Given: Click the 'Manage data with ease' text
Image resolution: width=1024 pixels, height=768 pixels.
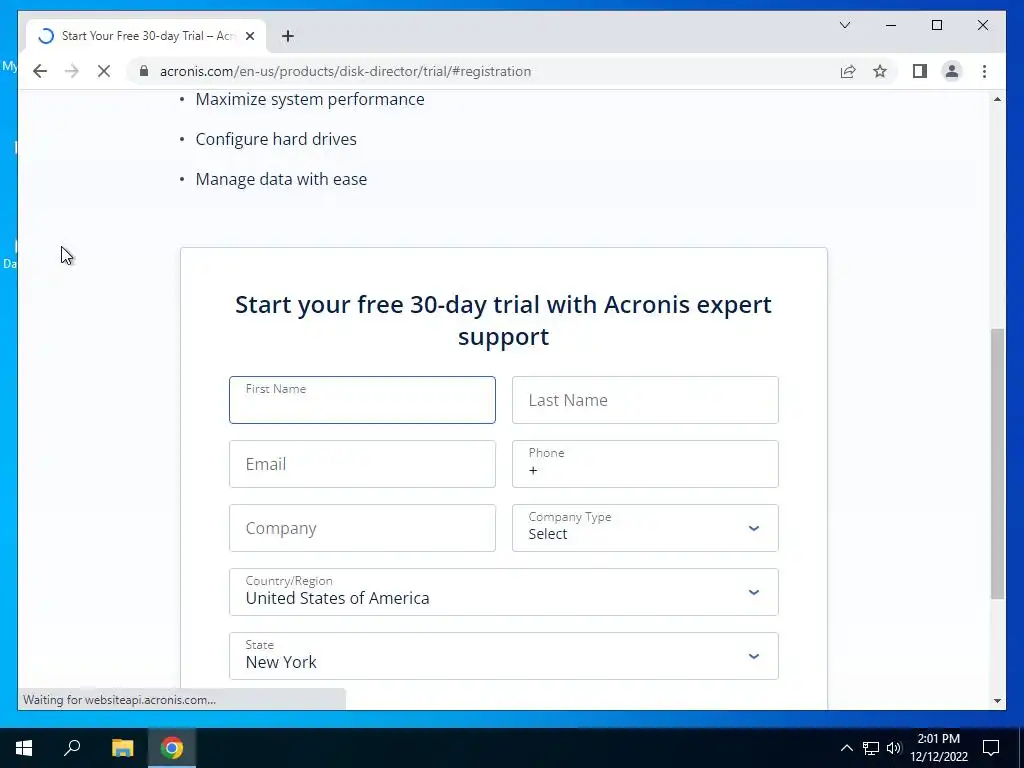Looking at the screenshot, I should point(281,179).
